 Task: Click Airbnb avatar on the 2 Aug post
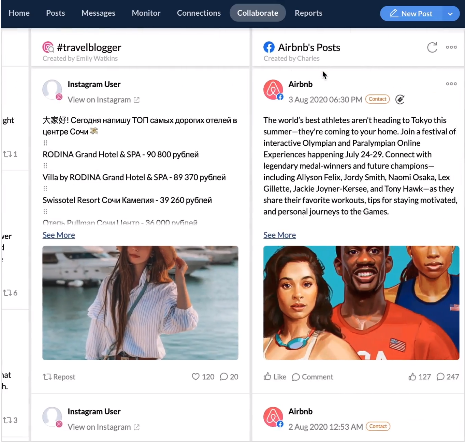click(273, 417)
